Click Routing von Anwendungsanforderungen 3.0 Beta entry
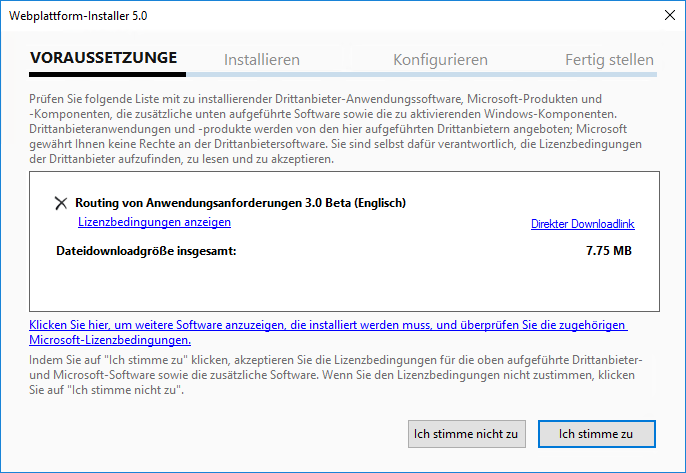The image size is (686, 473). [240, 203]
